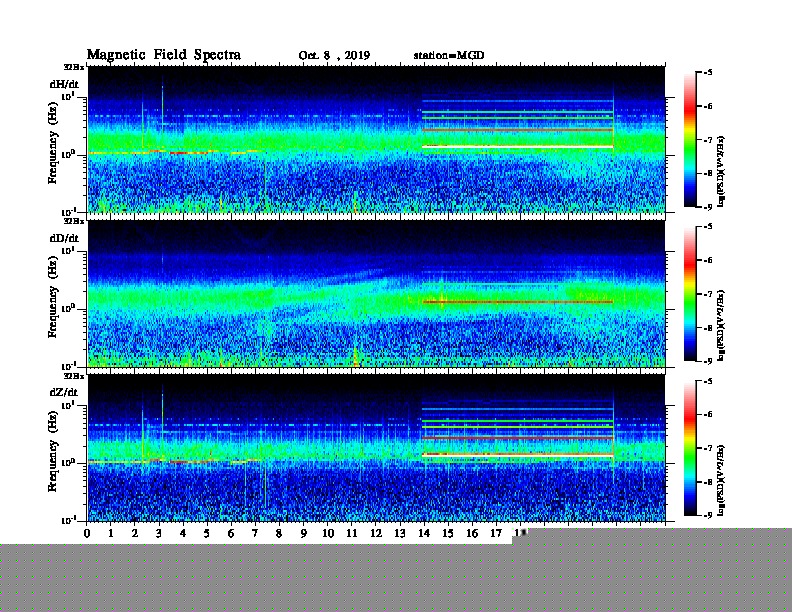Click the hour 4 tick label on time axis
Screen dimensions: 792x612
[x=183, y=533]
